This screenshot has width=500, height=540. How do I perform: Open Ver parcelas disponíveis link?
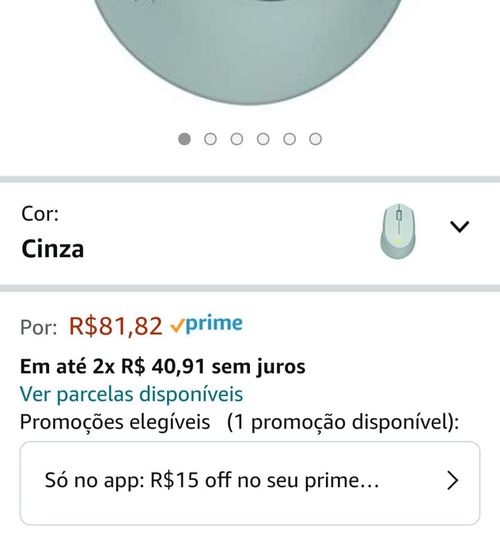(132, 394)
